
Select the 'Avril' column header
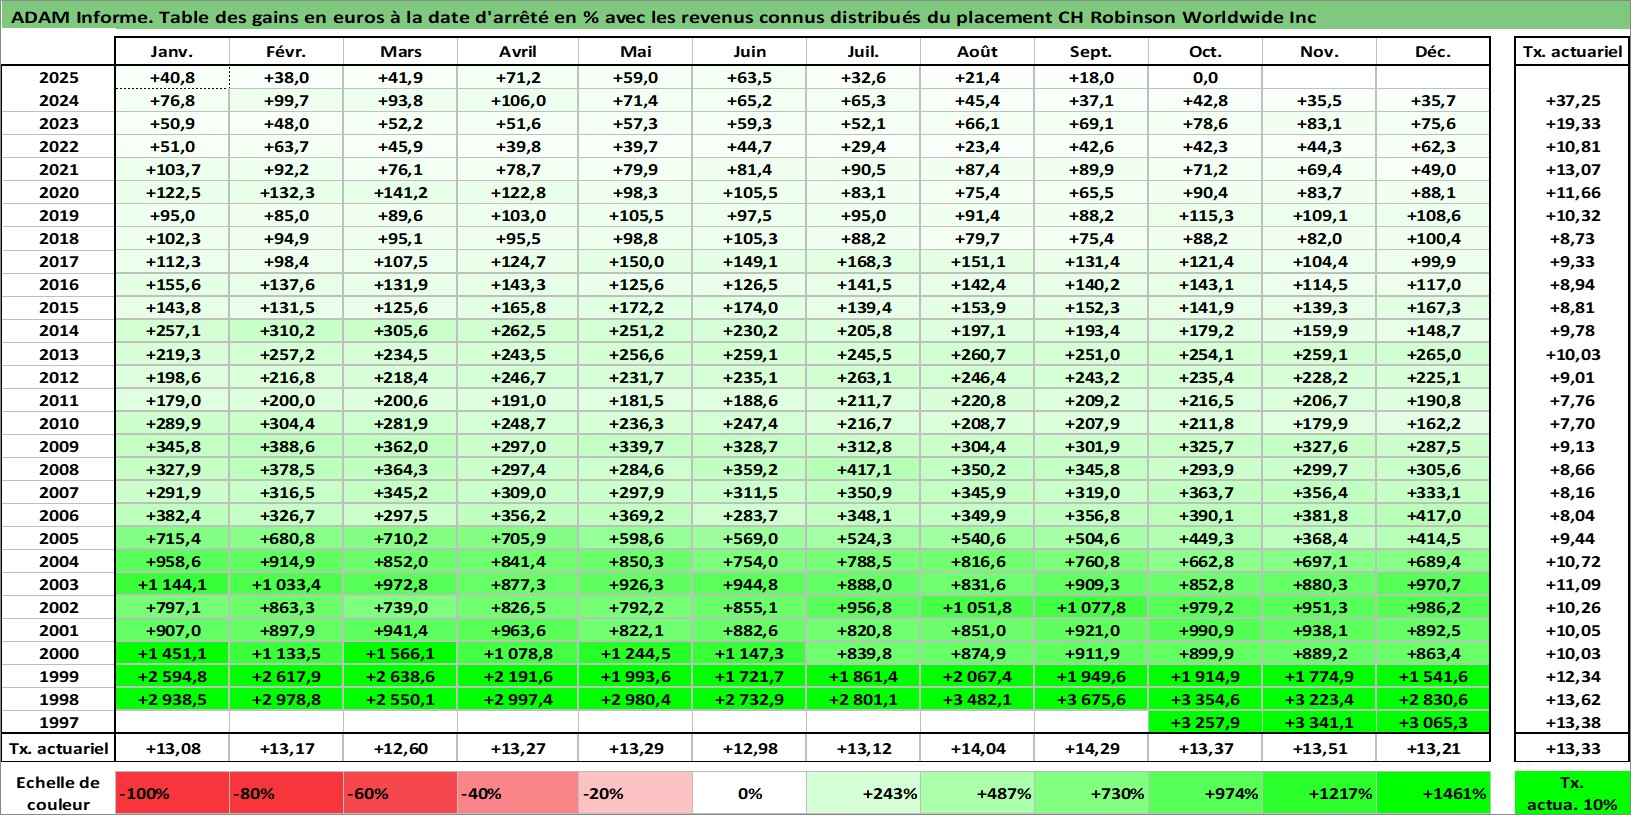pyautogui.click(x=517, y=52)
